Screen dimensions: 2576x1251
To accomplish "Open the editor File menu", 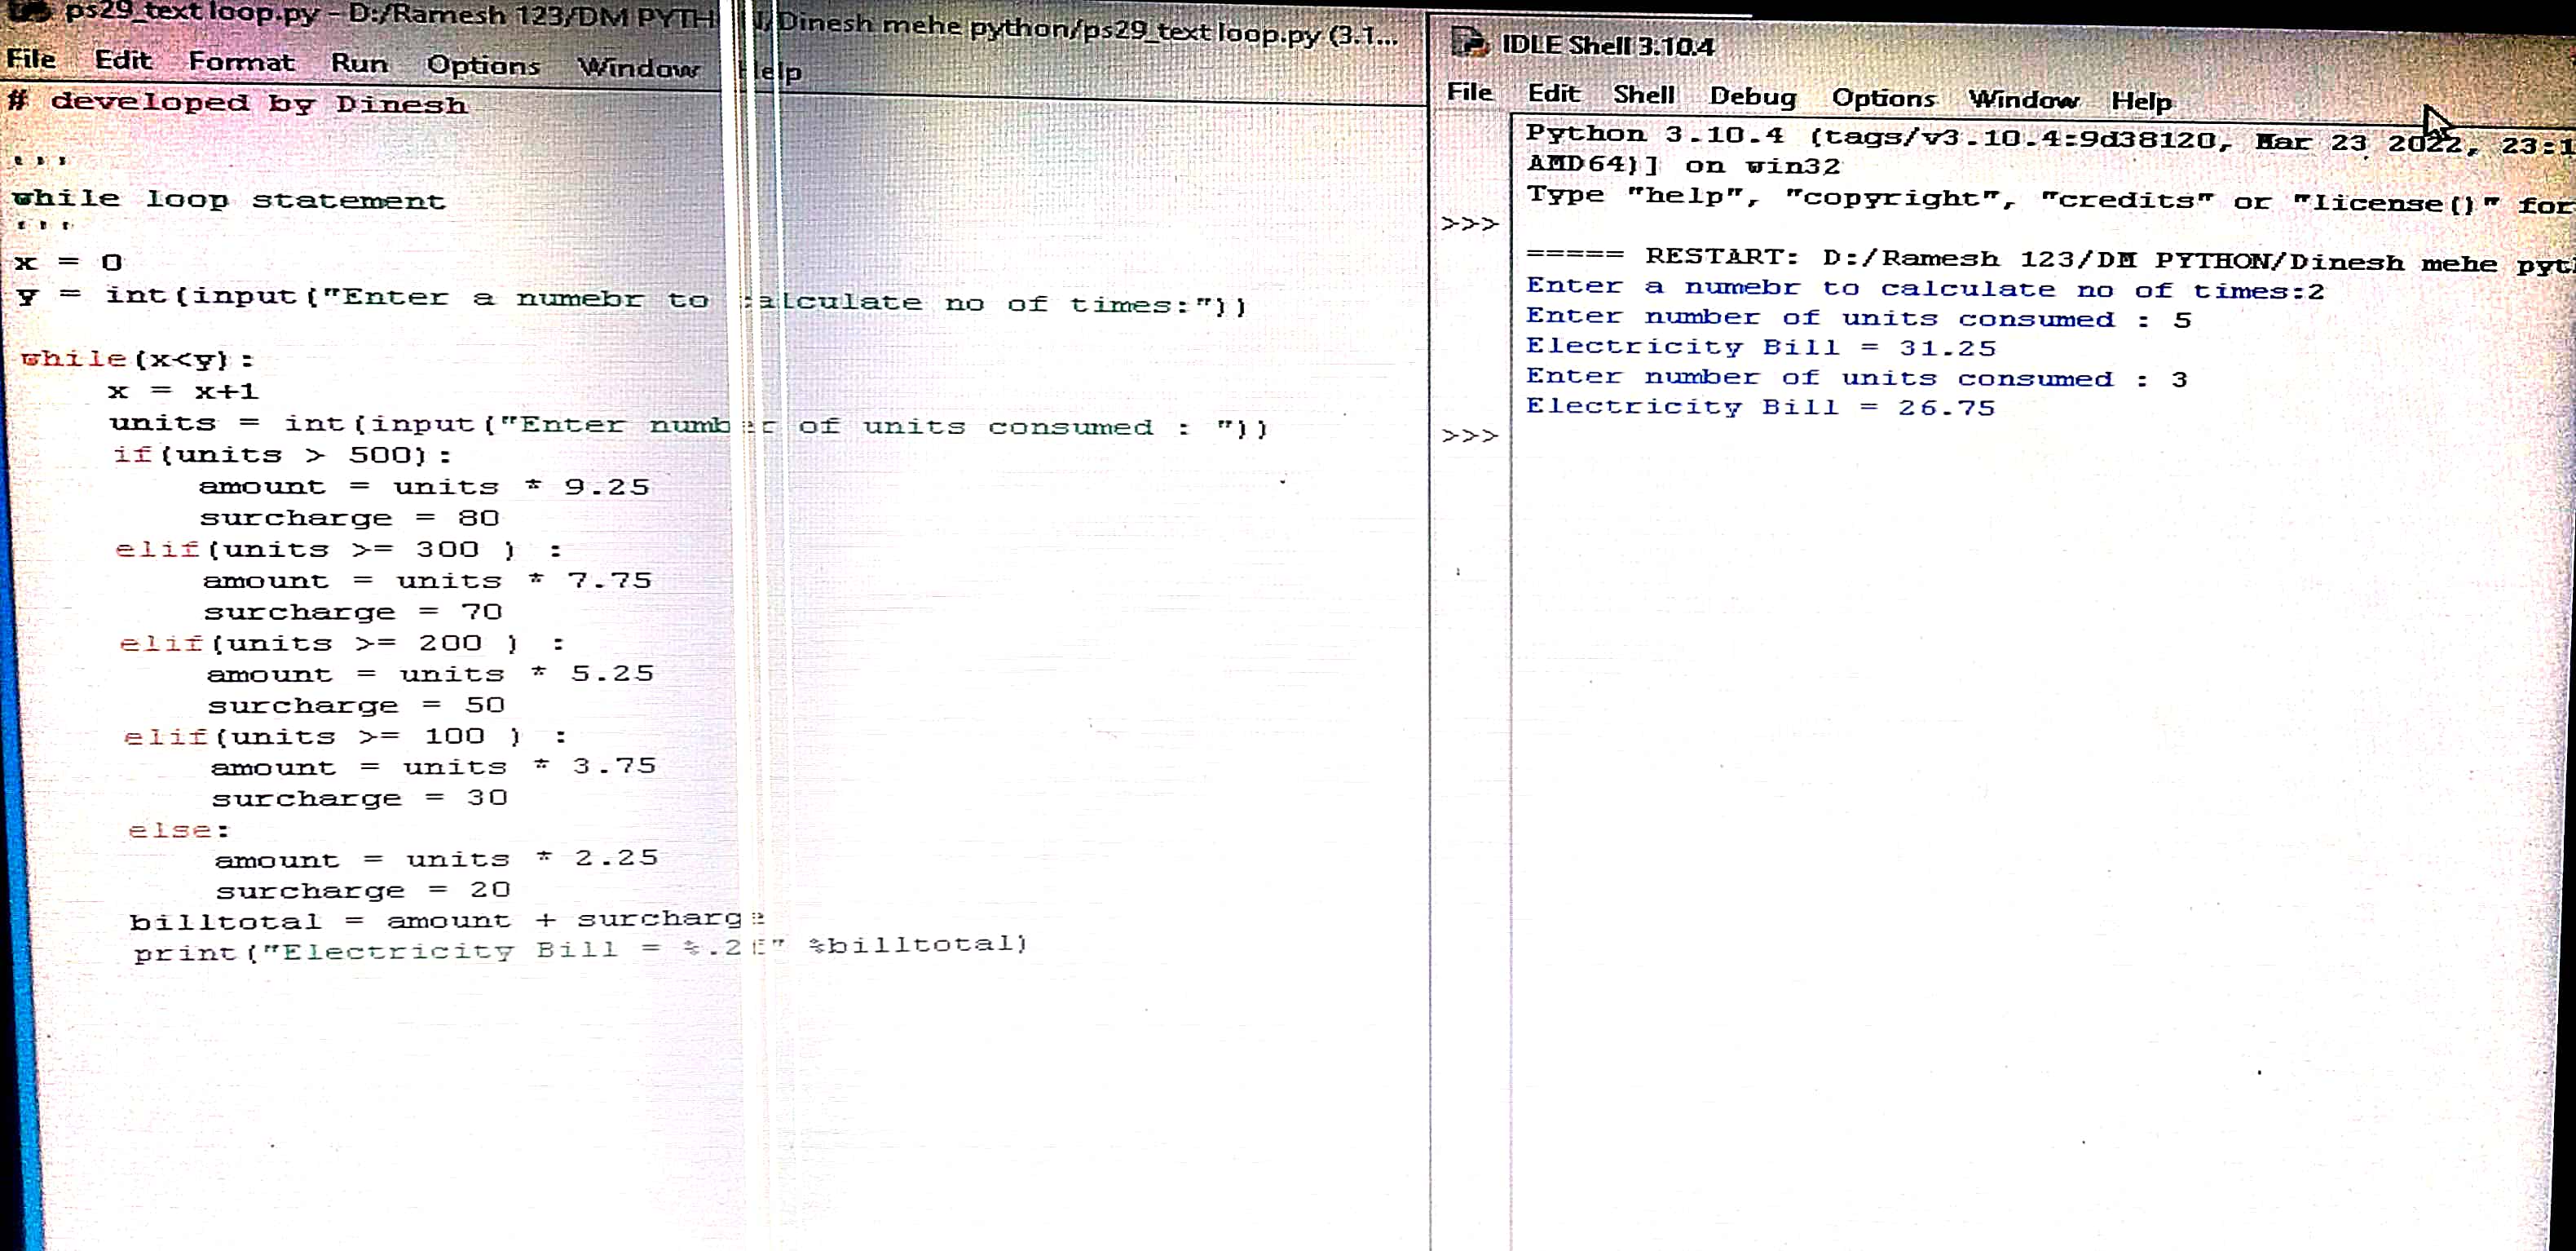I will tap(31, 59).
